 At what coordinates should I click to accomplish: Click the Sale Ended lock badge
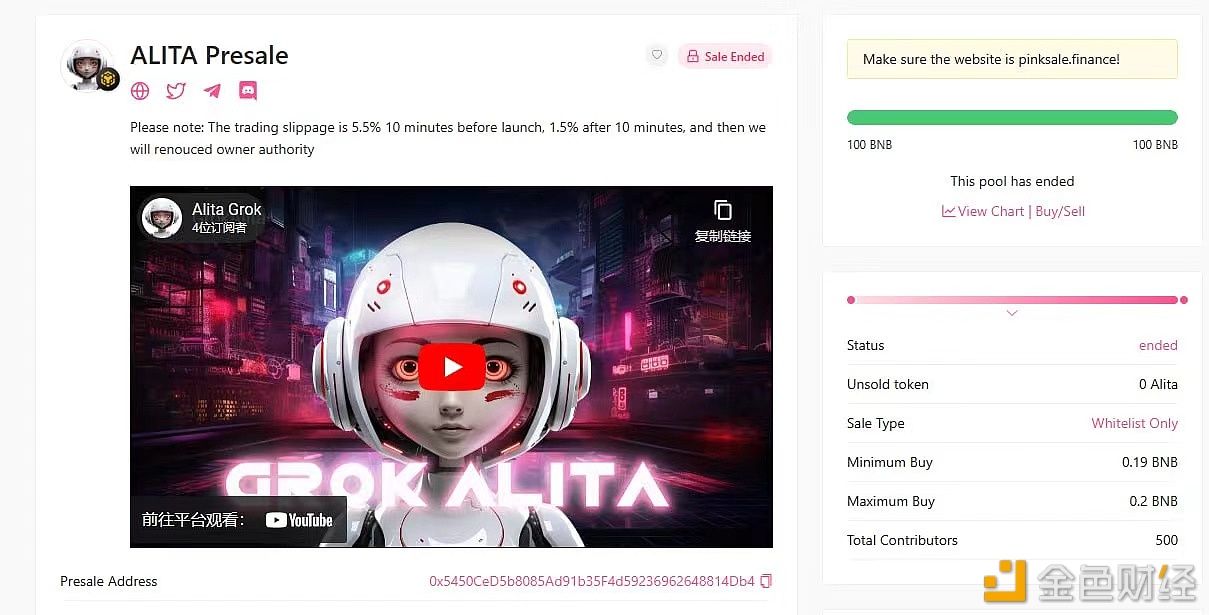pos(725,56)
